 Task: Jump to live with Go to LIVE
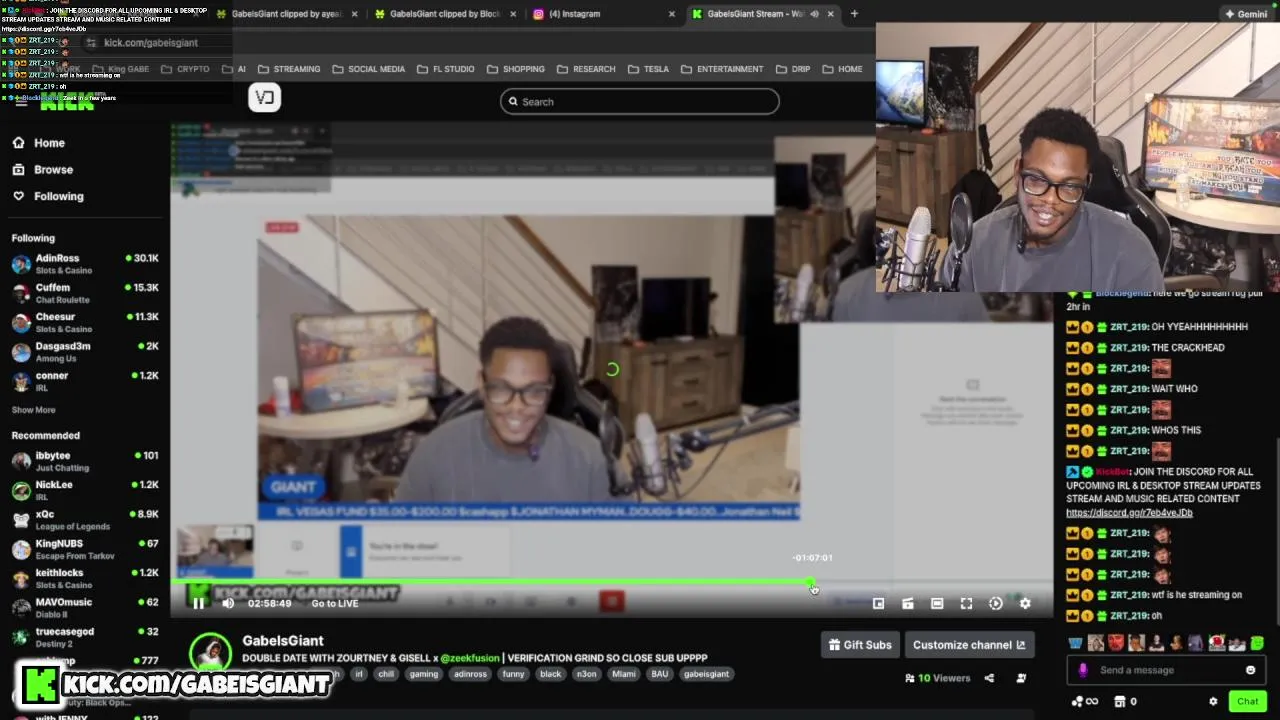[x=334, y=603]
